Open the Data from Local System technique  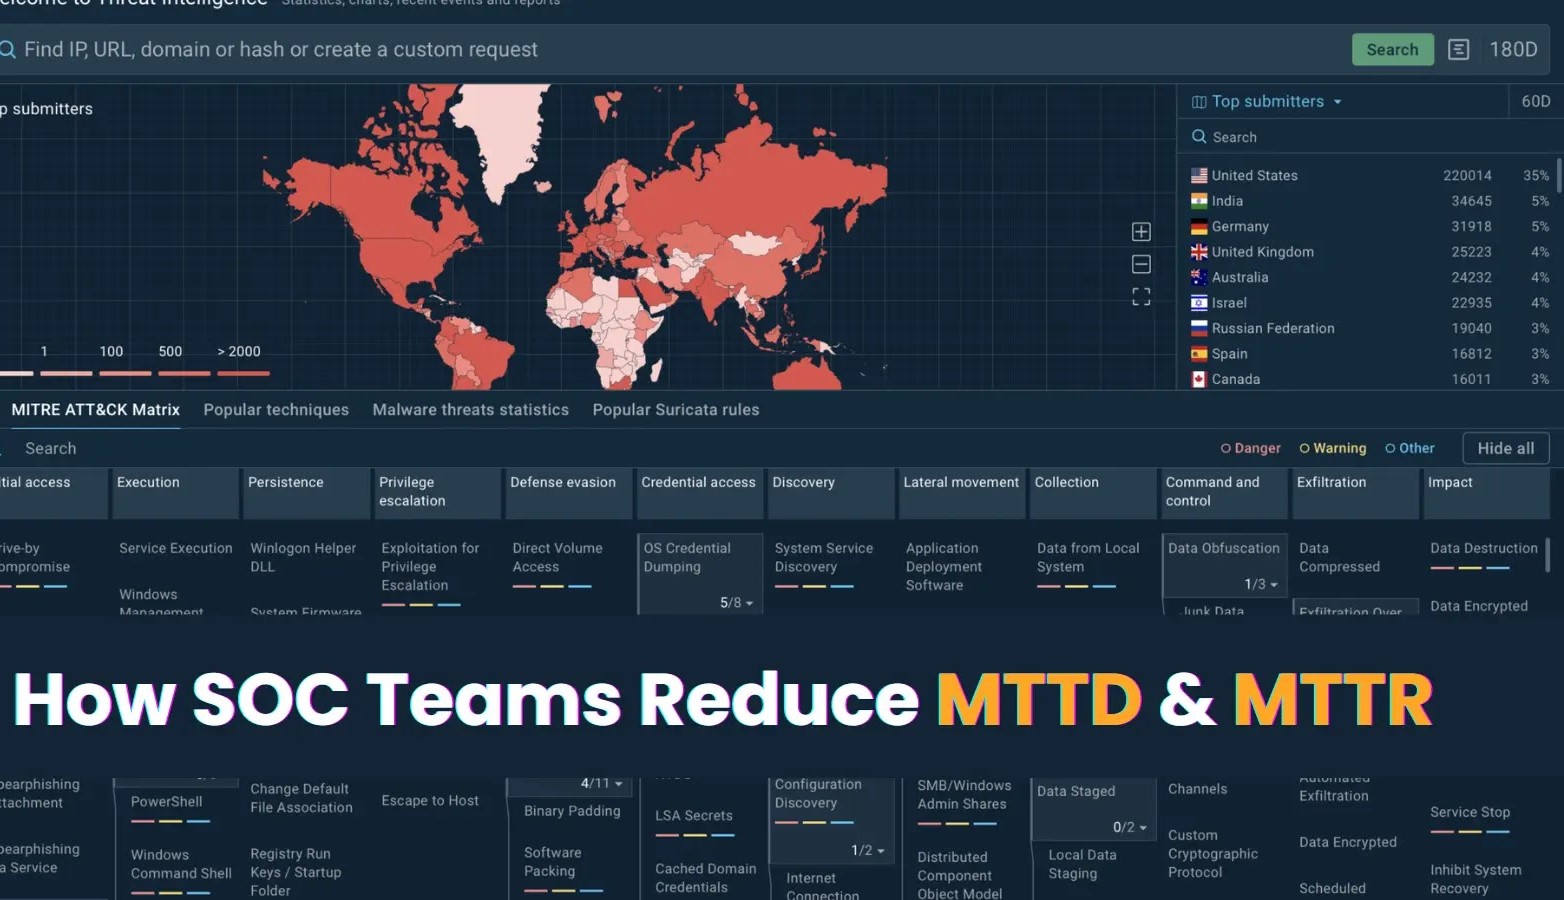coord(1088,557)
